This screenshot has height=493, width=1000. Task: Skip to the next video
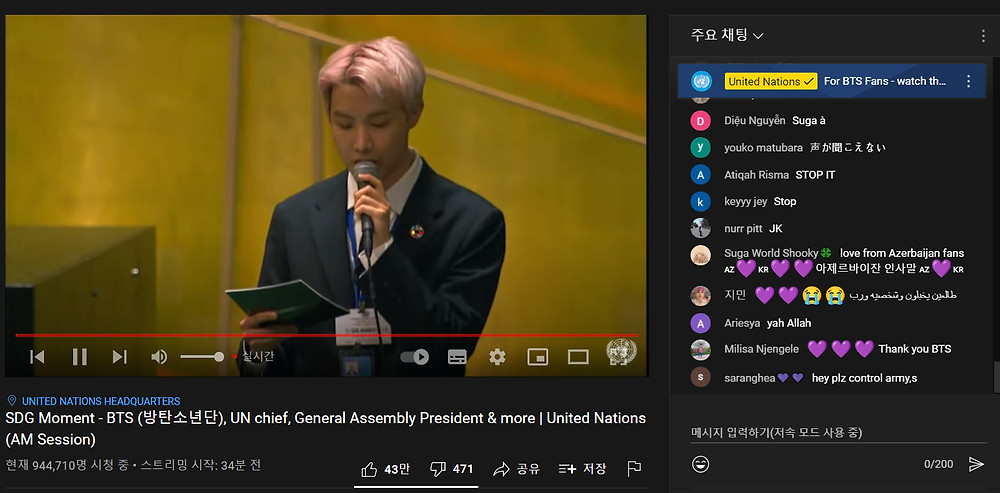pyautogui.click(x=120, y=357)
